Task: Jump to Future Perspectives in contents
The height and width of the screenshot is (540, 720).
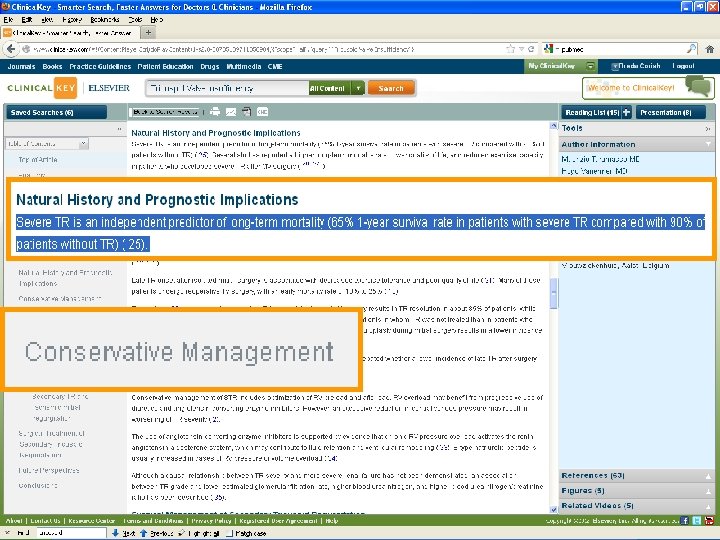Action: [49, 471]
